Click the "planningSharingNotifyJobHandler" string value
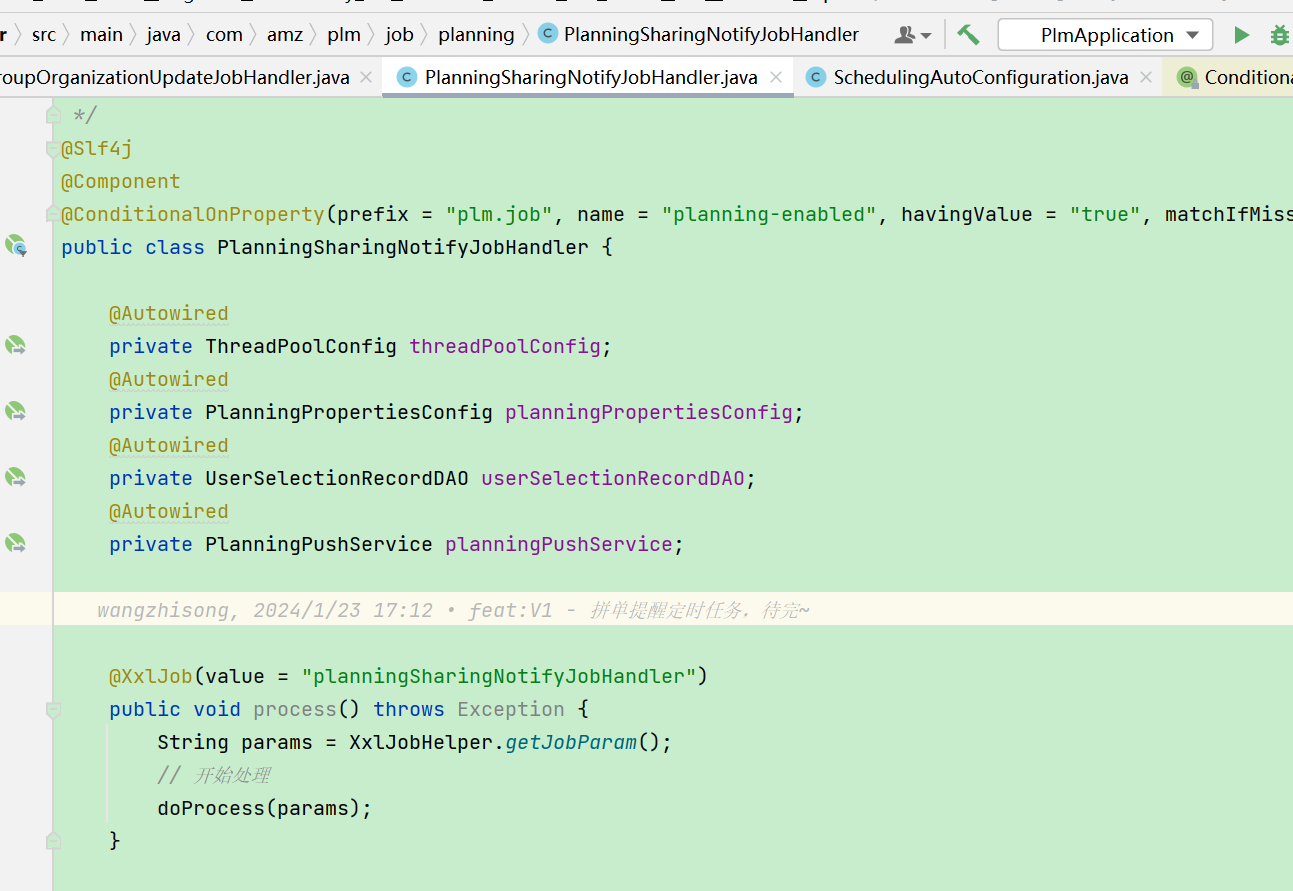Screen dimensions: 1293x891 pos(499,676)
